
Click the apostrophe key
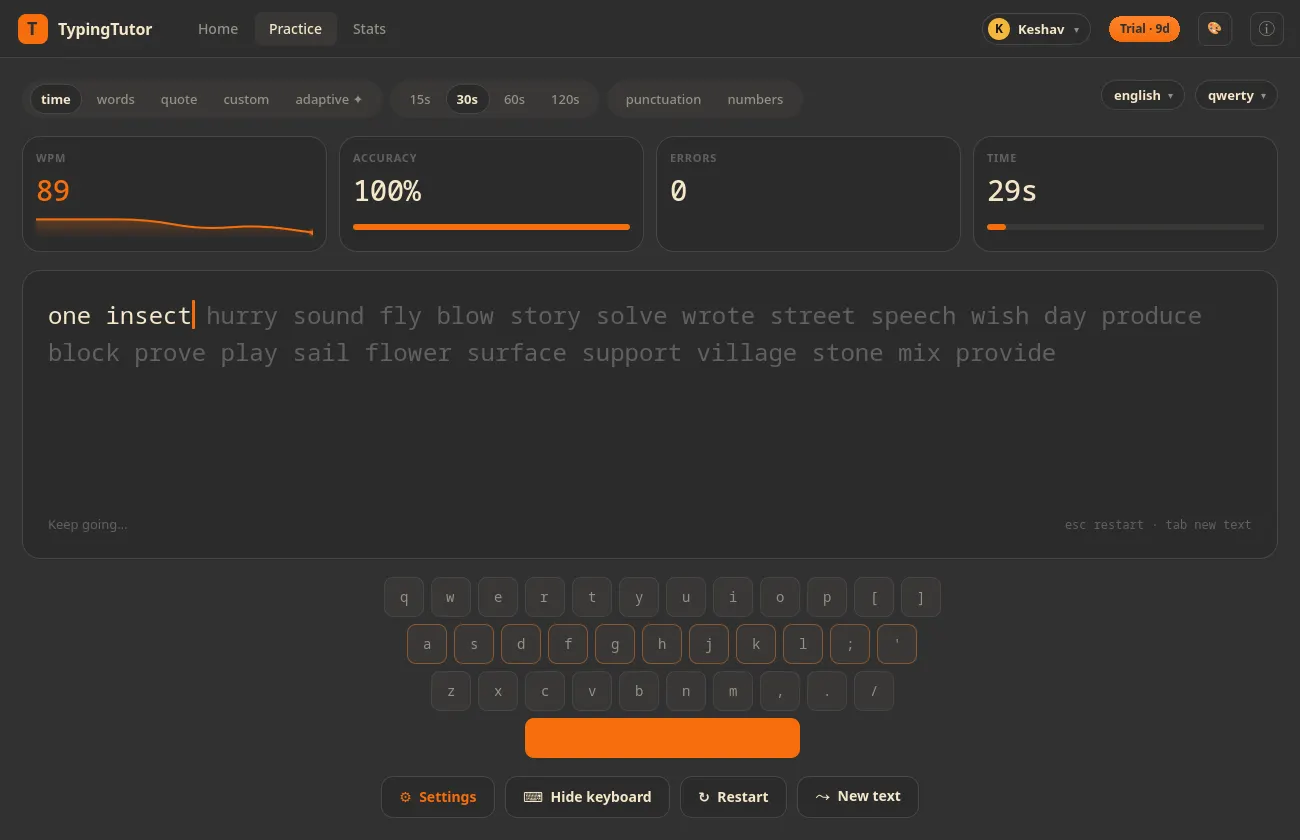pos(897,644)
